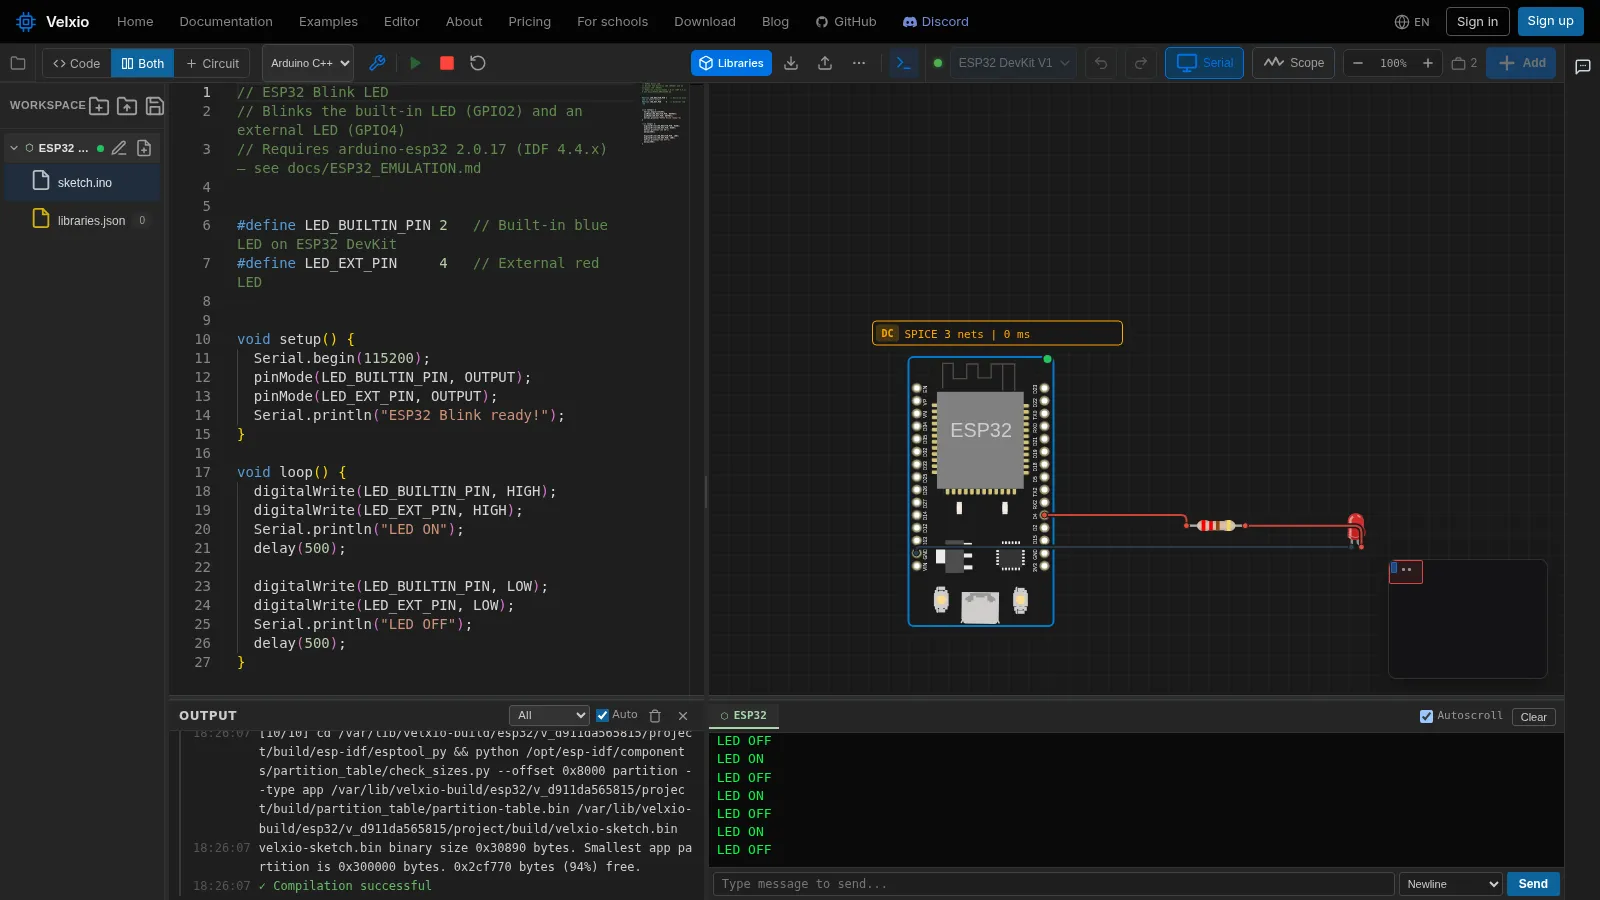The image size is (1600, 900).
Task: Toggle the terminal console icon
Action: coord(904,63)
